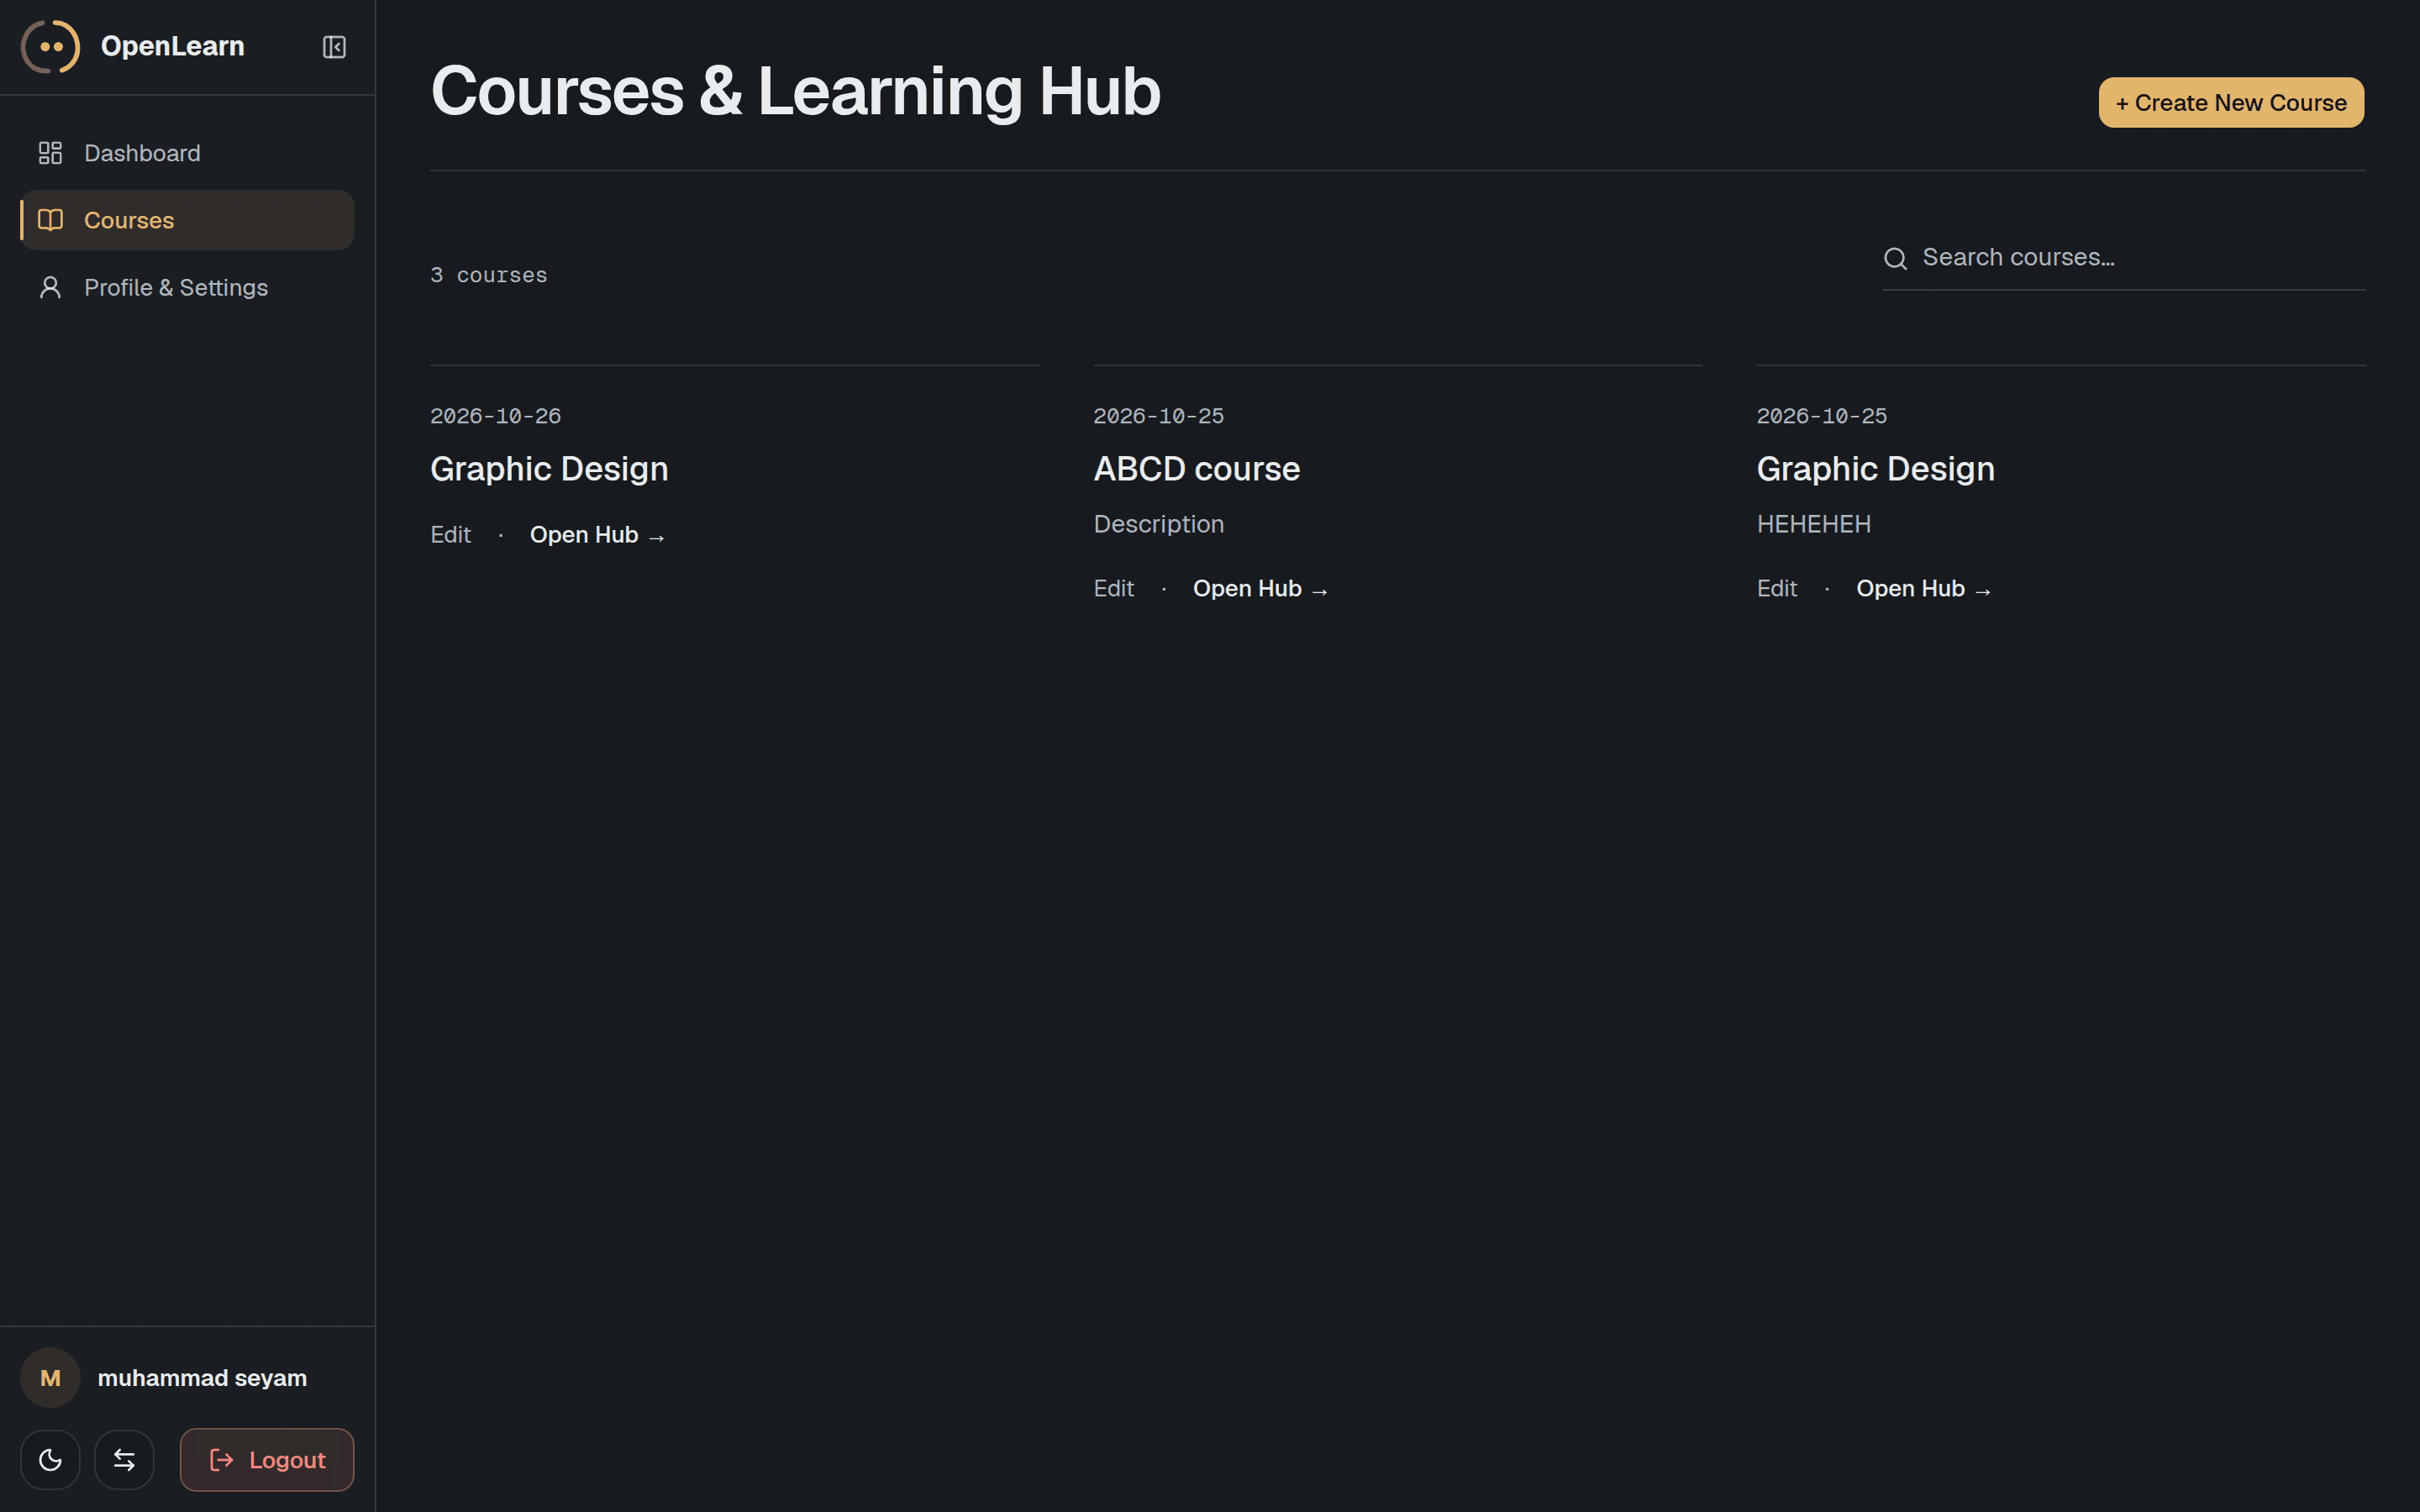This screenshot has width=2420, height=1512.
Task: Toggle dark mode with the moon icon
Action: point(50,1460)
